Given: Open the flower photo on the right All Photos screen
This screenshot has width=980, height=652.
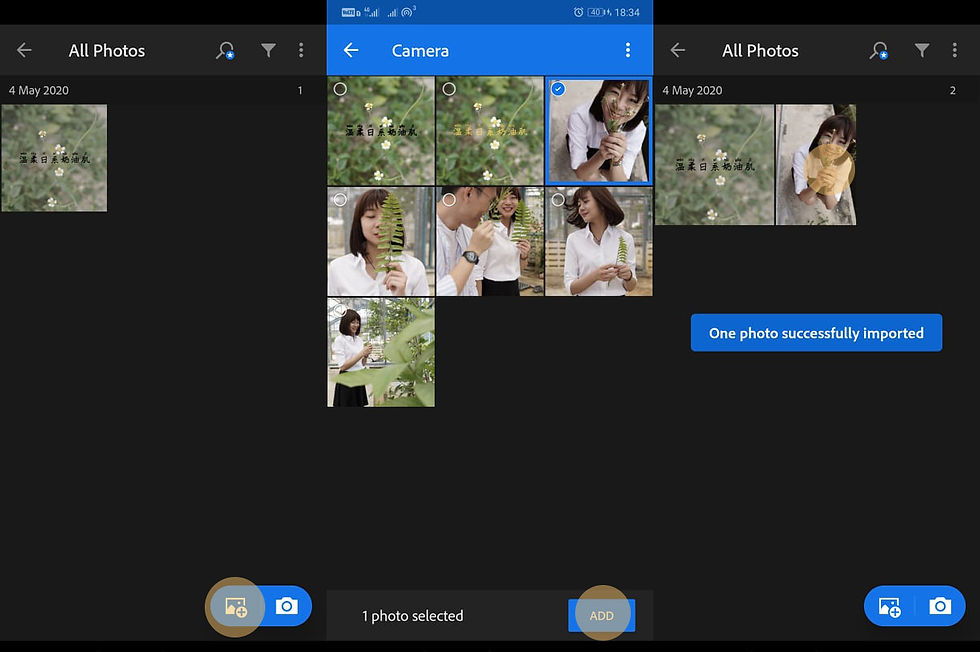Looking at the screenshot, I should coord(714,164).
